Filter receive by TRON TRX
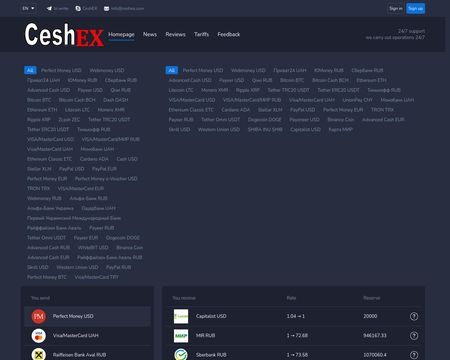This screenshot has height=360, width=450. [382, 110]
